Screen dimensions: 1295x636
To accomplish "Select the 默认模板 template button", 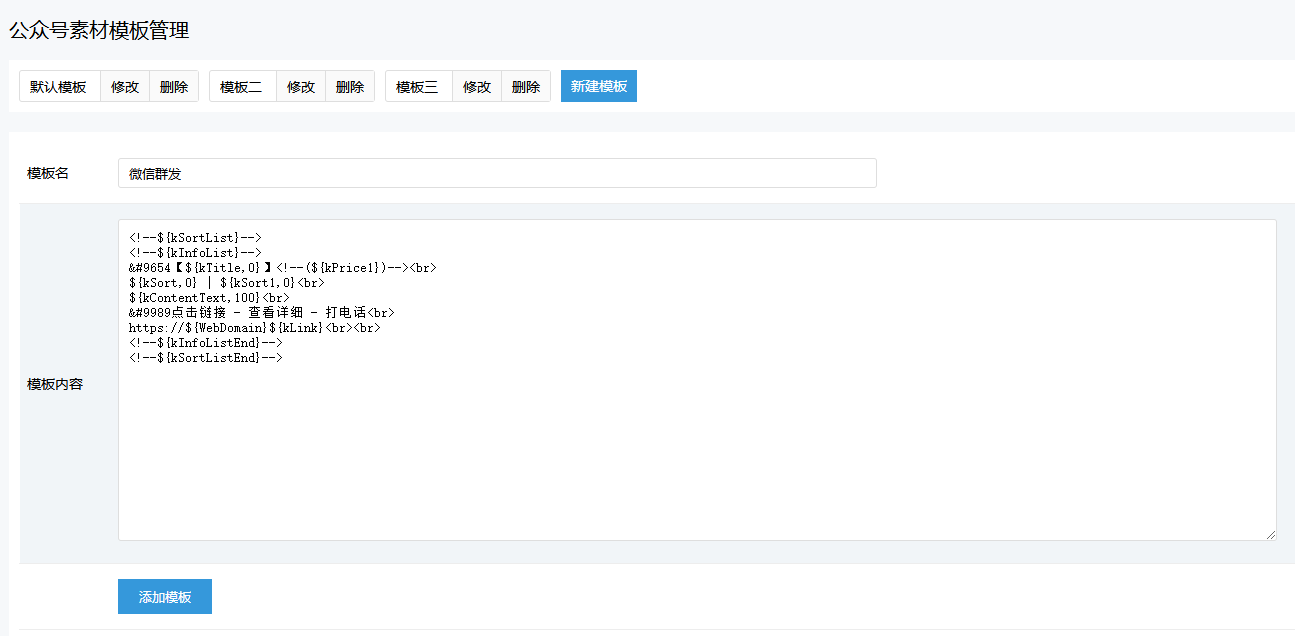I will pyautogui.click(x=59, y=87).
